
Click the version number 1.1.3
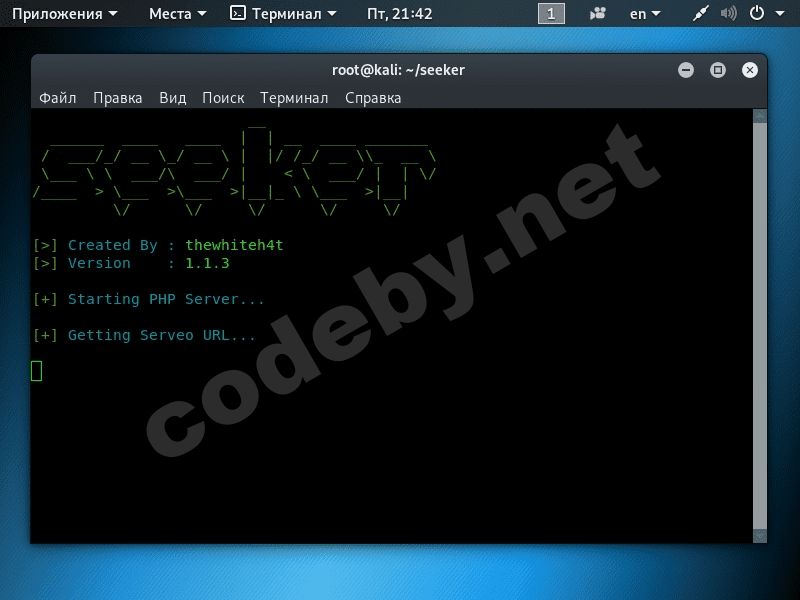(x=207, y=263)
